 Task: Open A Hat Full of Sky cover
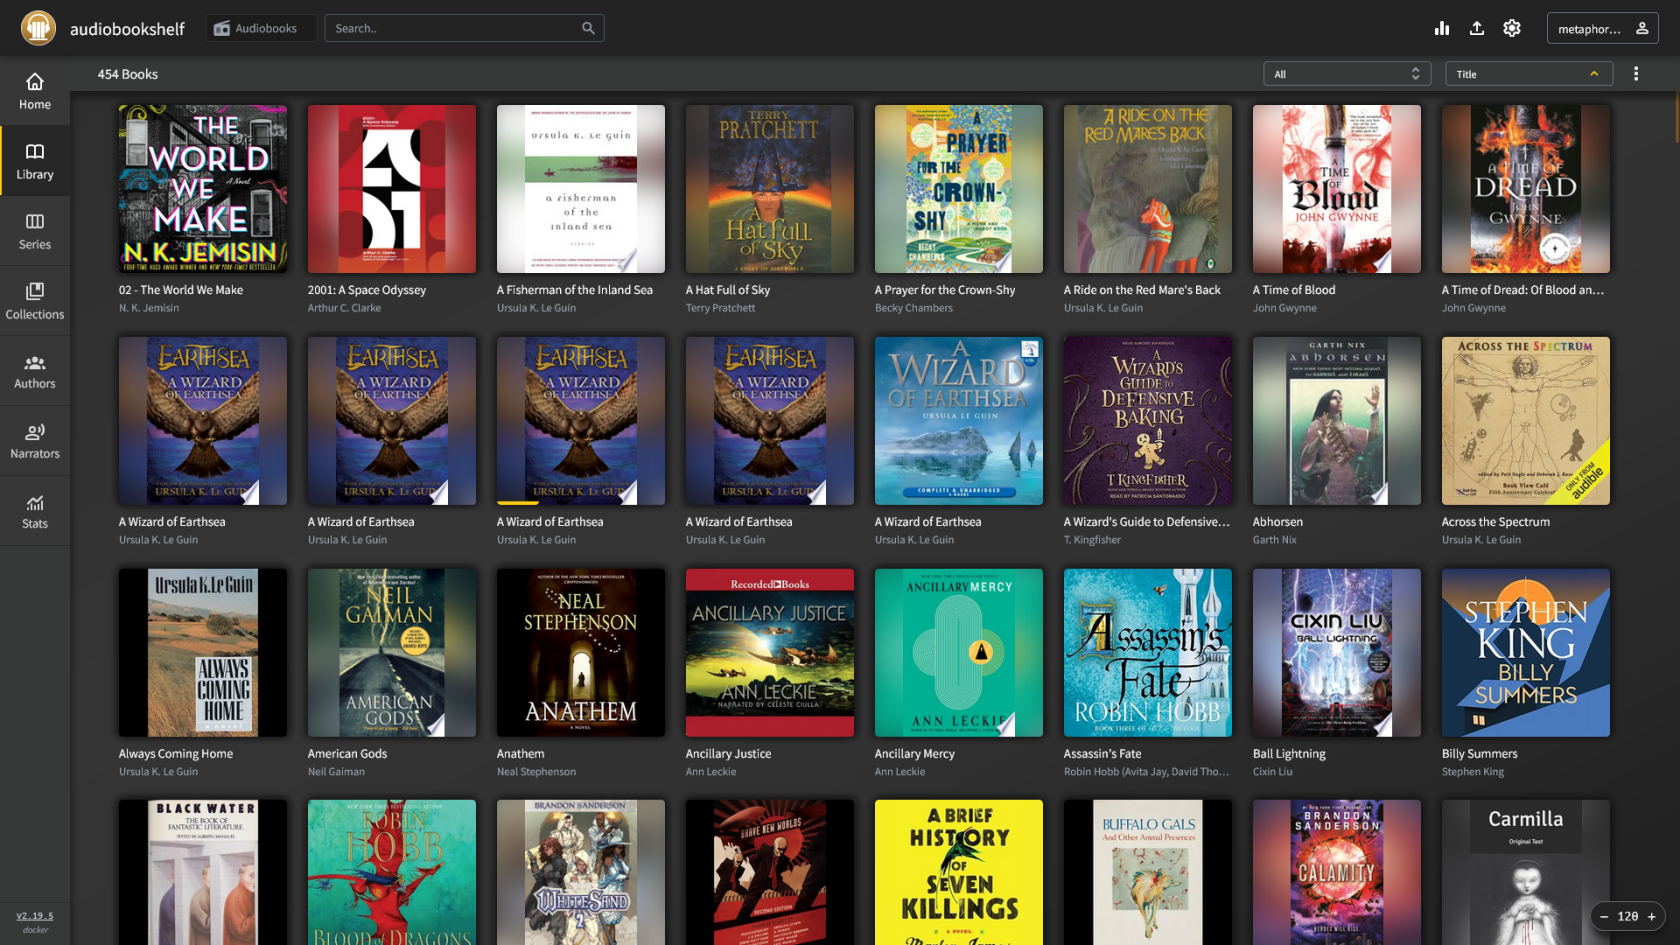pos(770,189)
